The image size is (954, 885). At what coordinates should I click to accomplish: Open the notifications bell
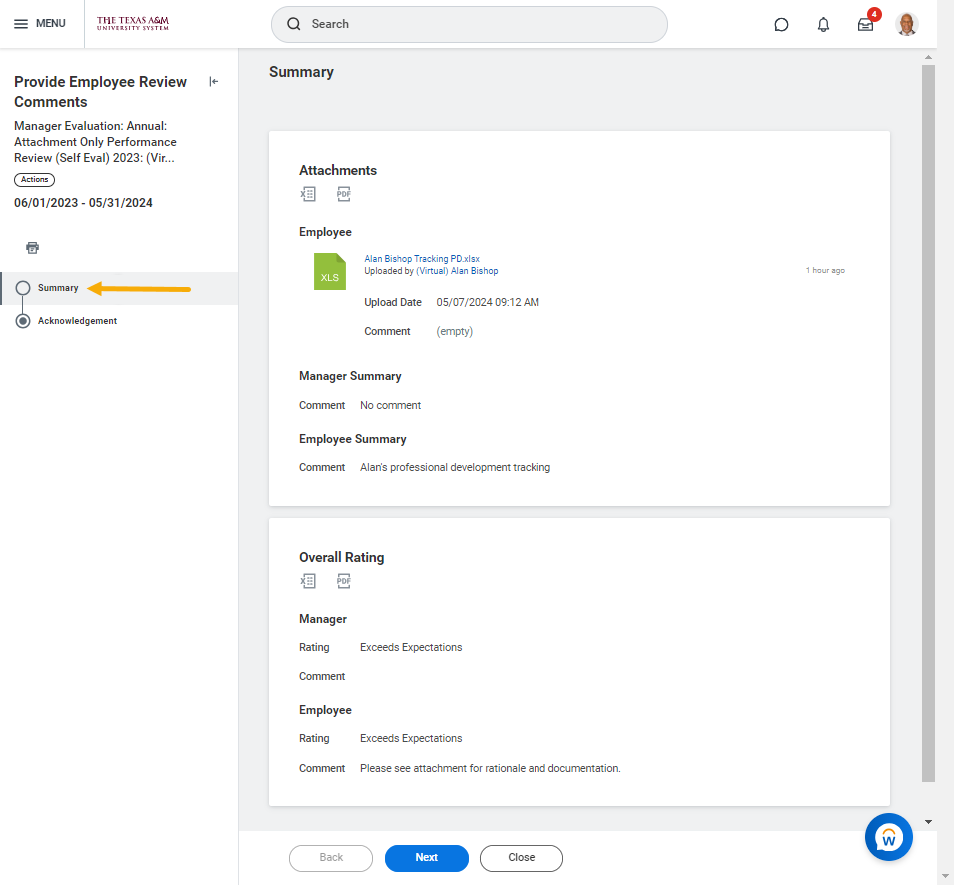(823, 25)
